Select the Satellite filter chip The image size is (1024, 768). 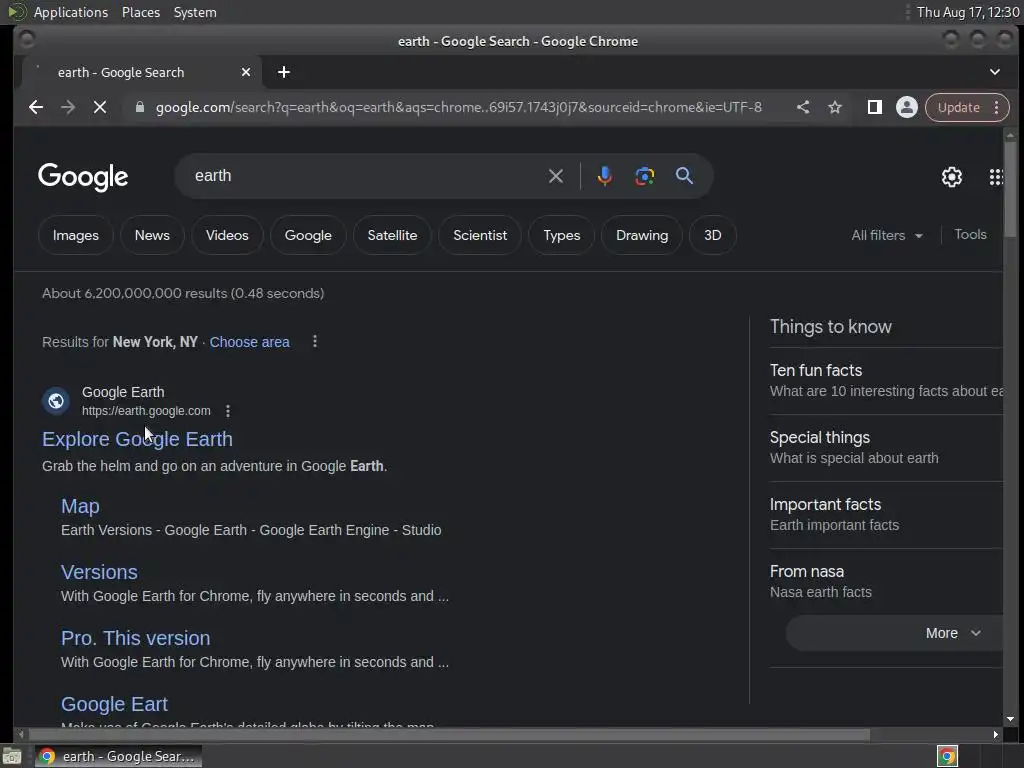392,235
